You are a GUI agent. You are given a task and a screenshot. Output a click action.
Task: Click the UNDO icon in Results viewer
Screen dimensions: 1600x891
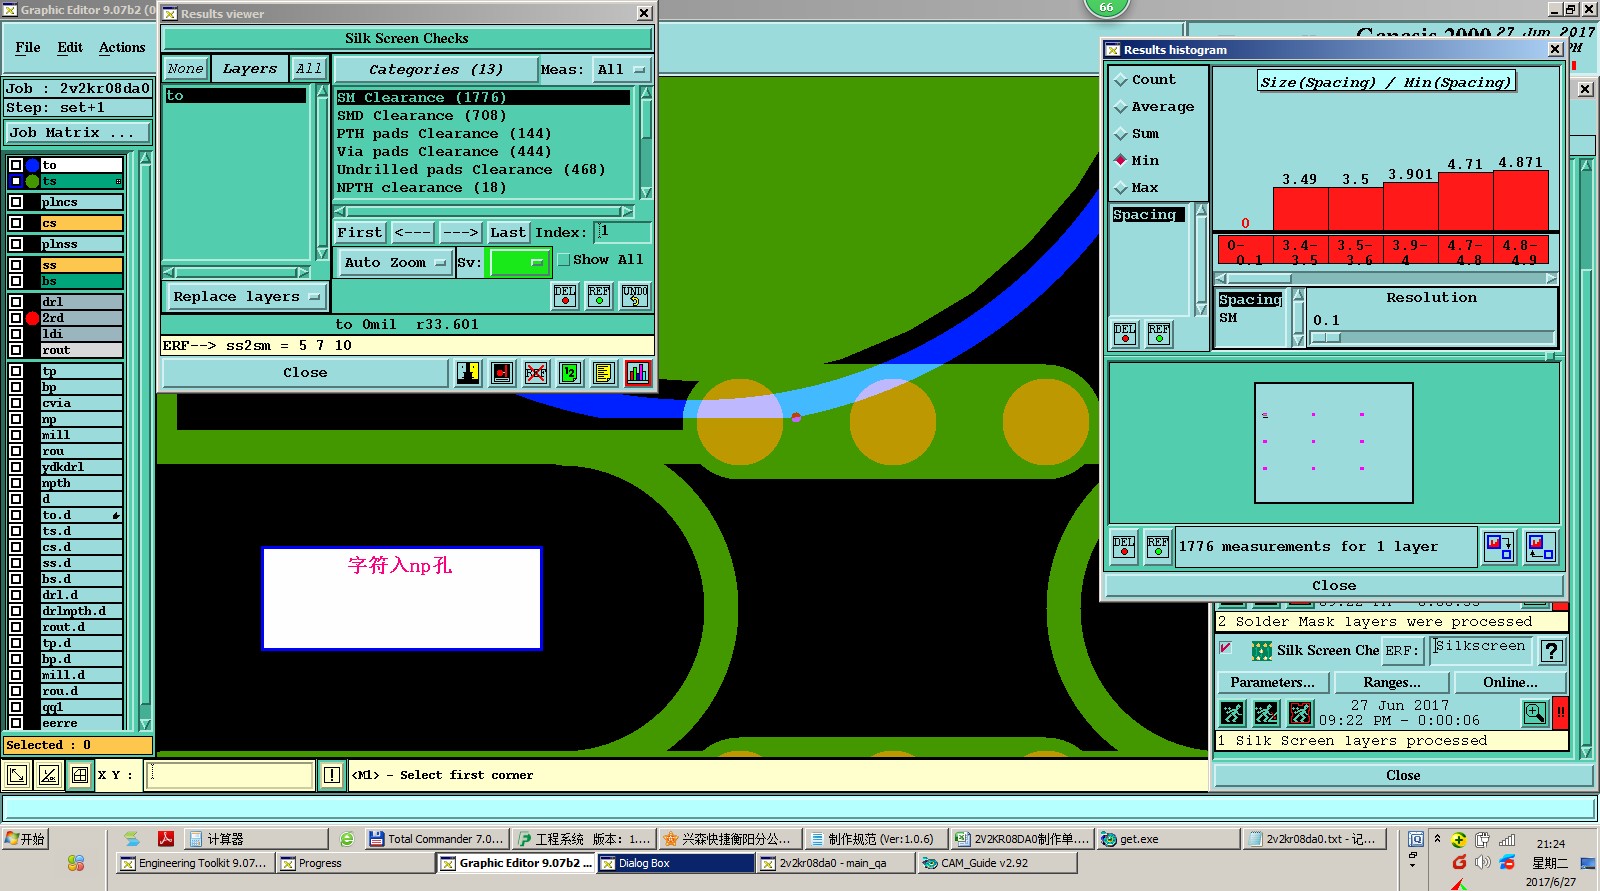(x=635, y=296)
